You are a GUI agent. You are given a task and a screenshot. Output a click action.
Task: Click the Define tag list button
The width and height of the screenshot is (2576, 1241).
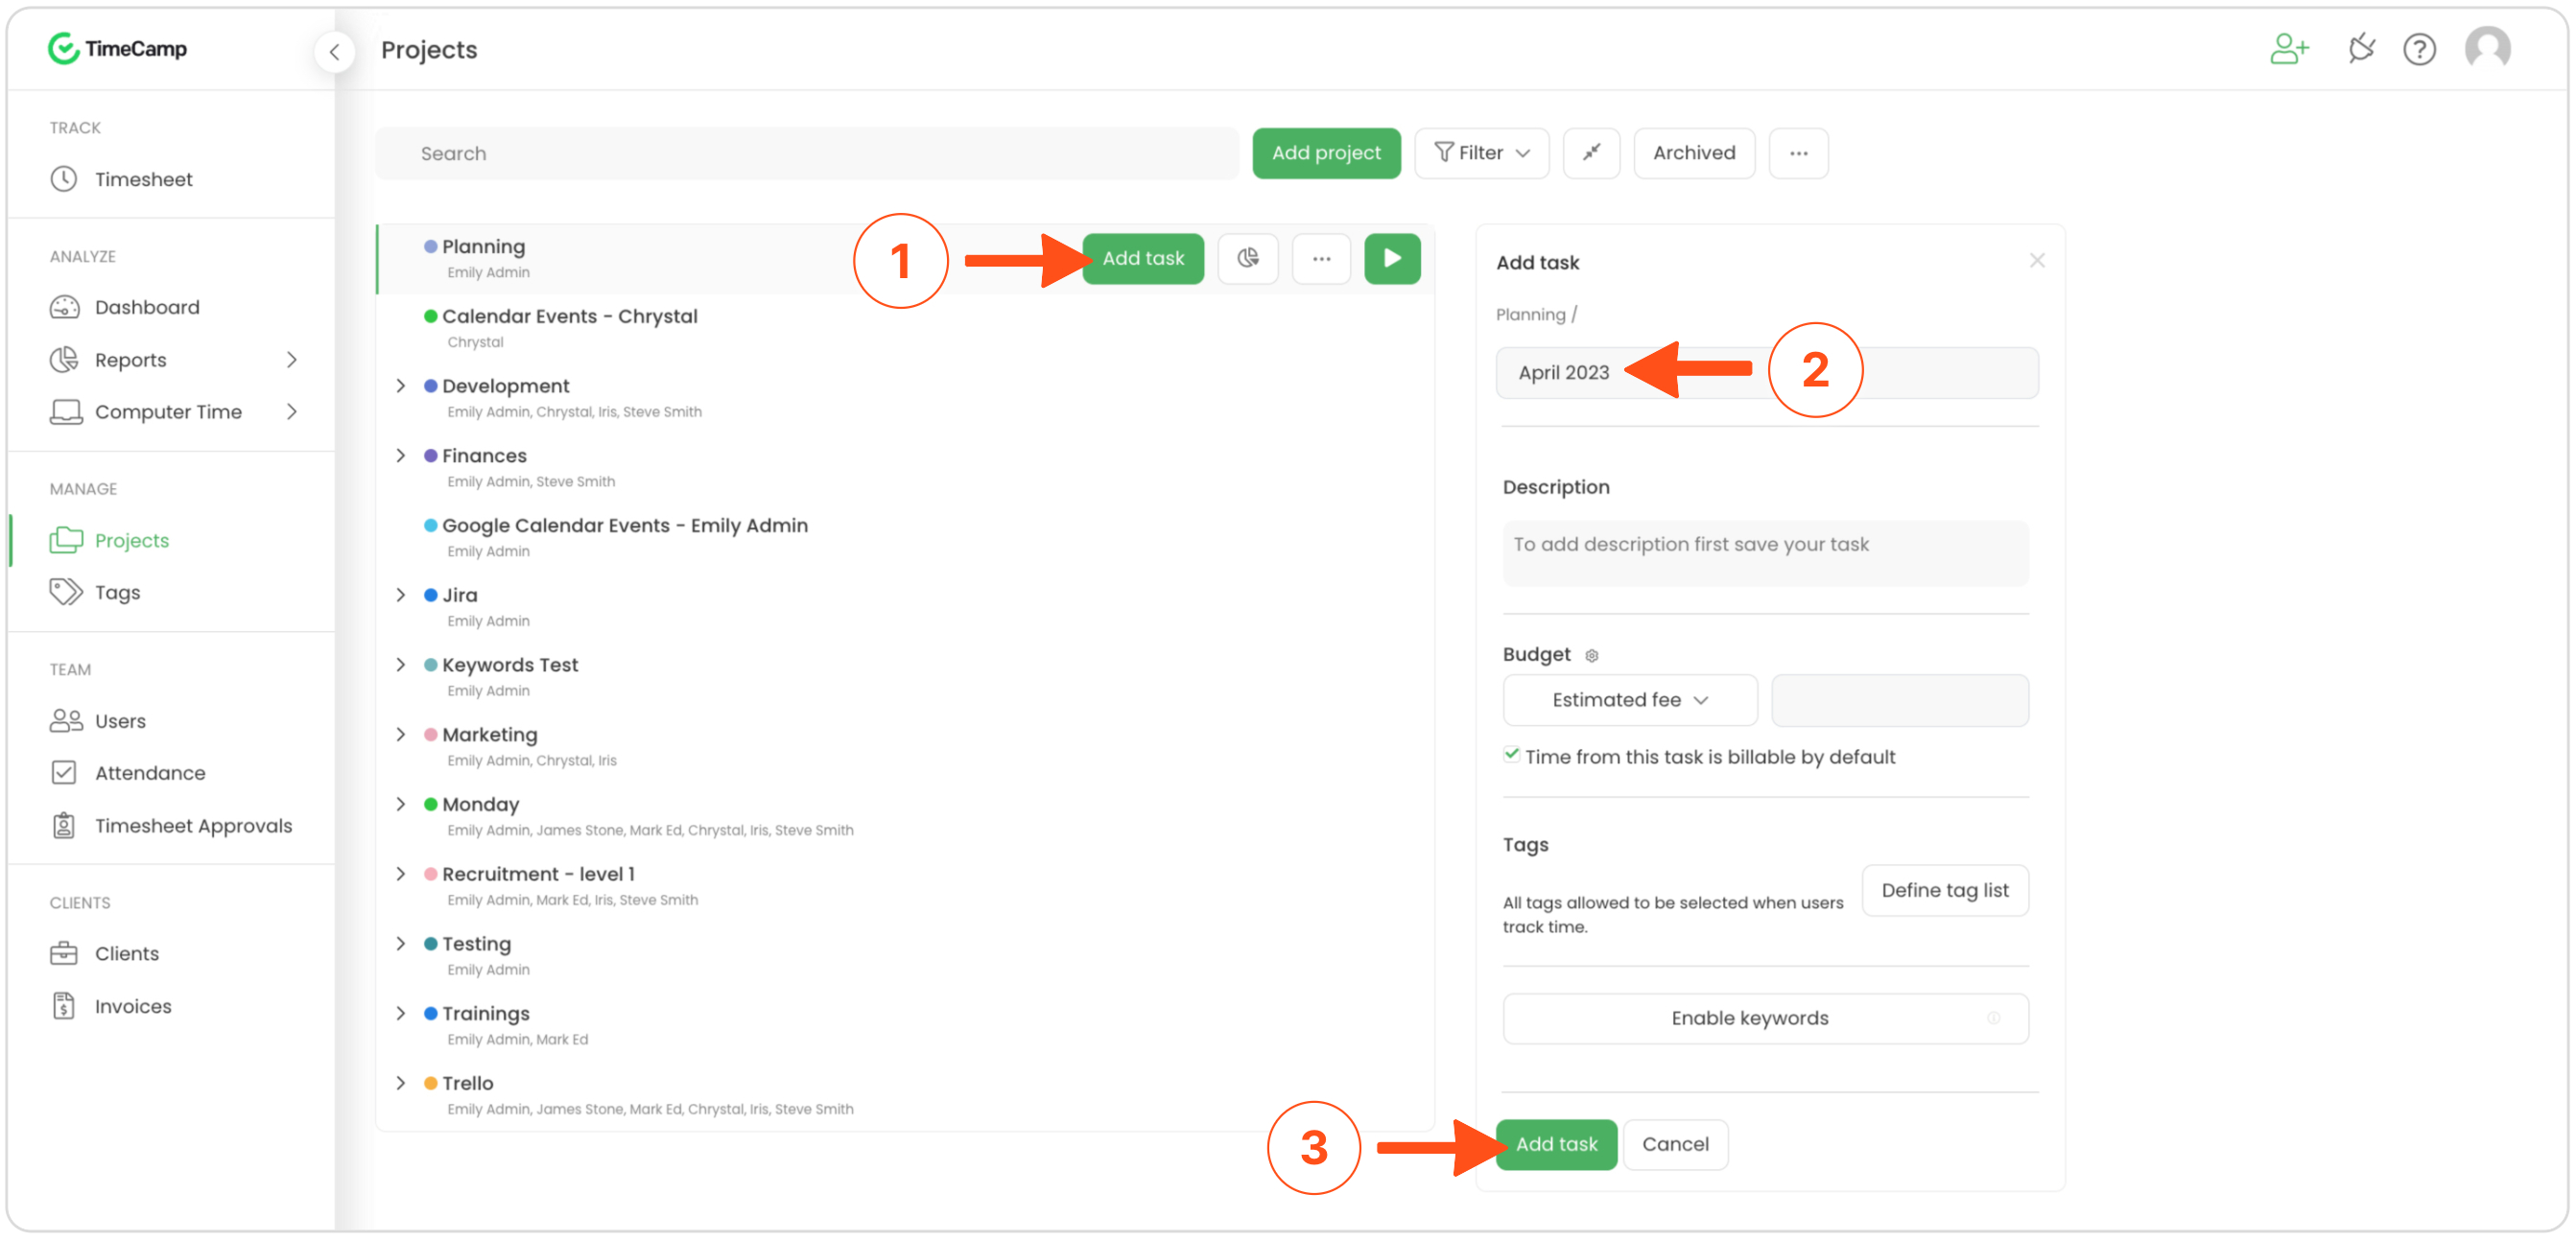1944,890
